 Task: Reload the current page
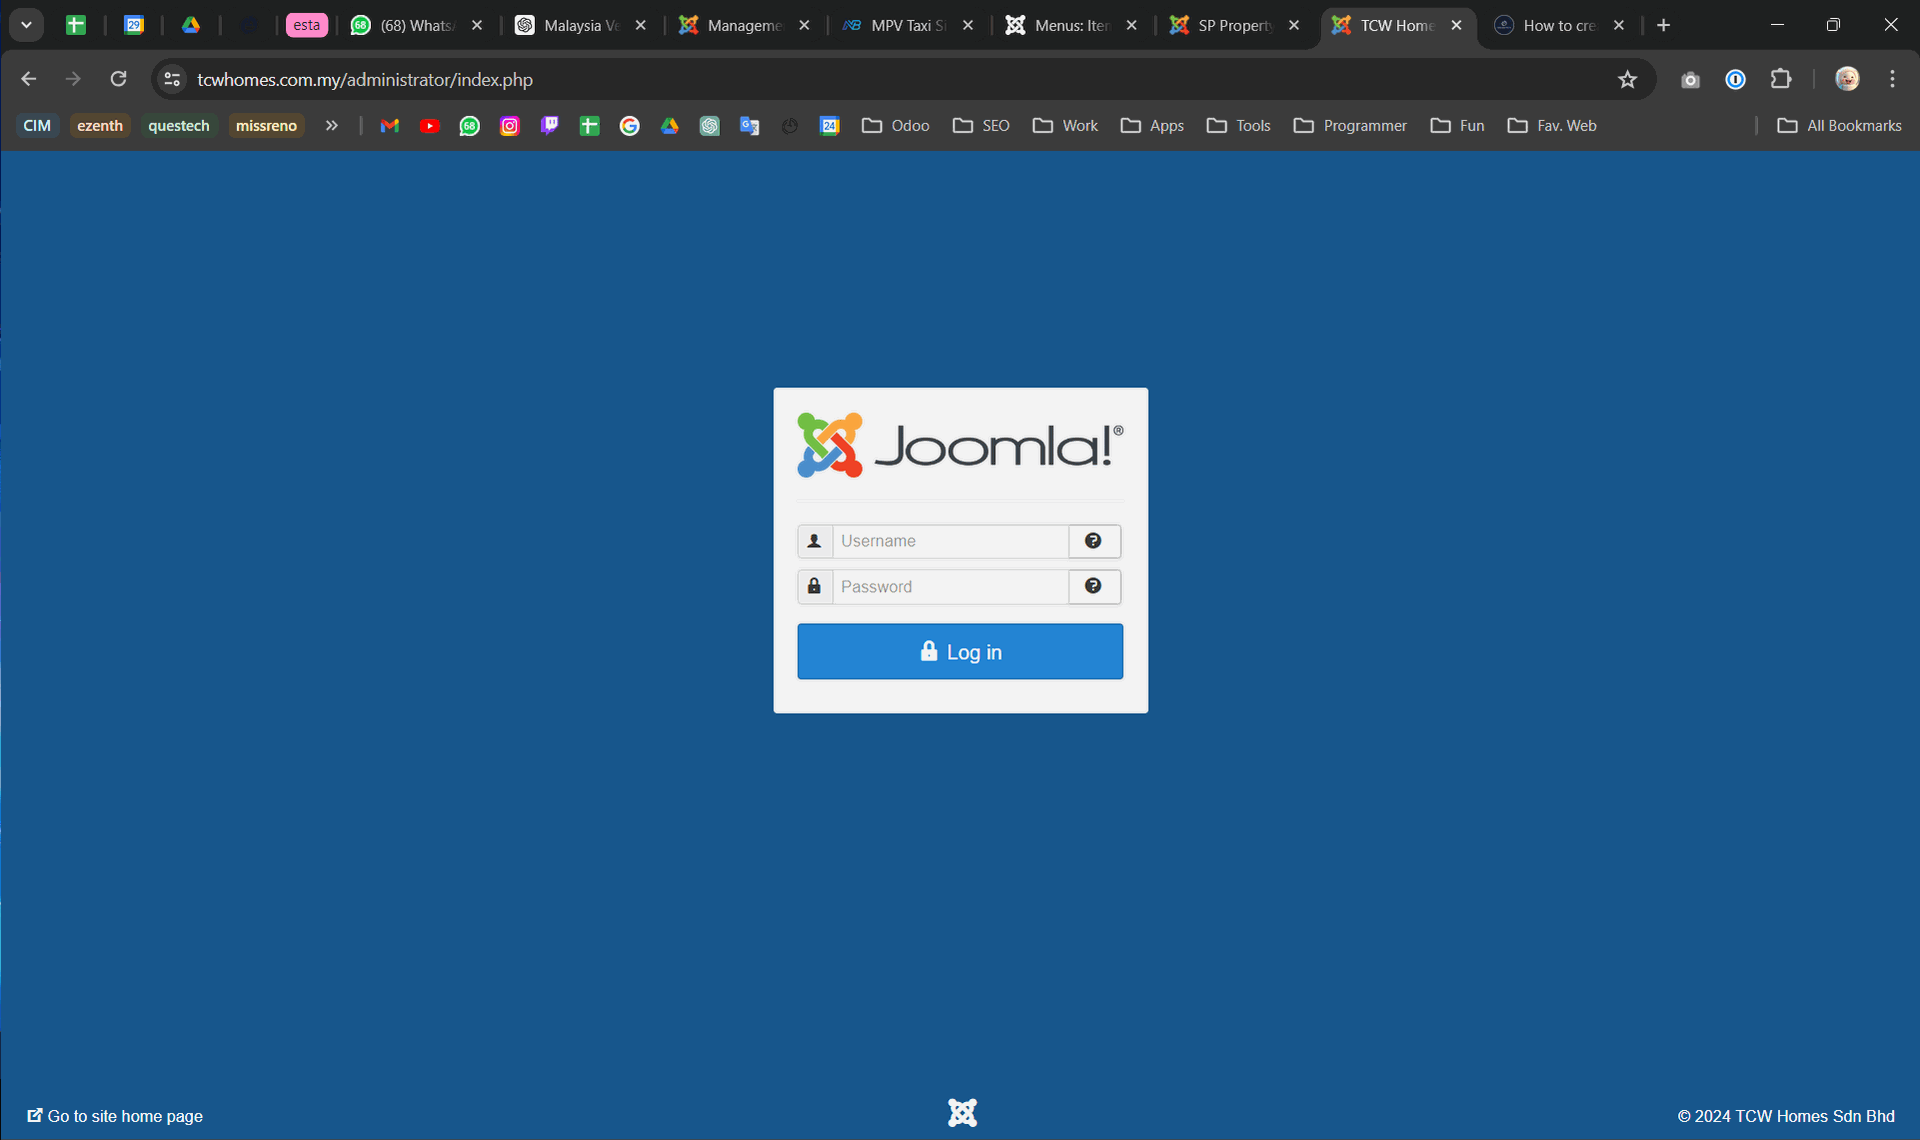[x=118, y=79]
